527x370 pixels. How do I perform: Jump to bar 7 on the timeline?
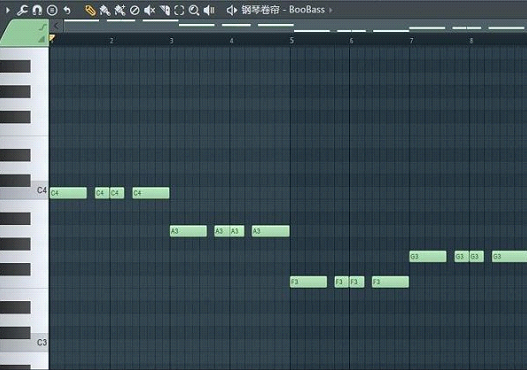coord(411,41)
